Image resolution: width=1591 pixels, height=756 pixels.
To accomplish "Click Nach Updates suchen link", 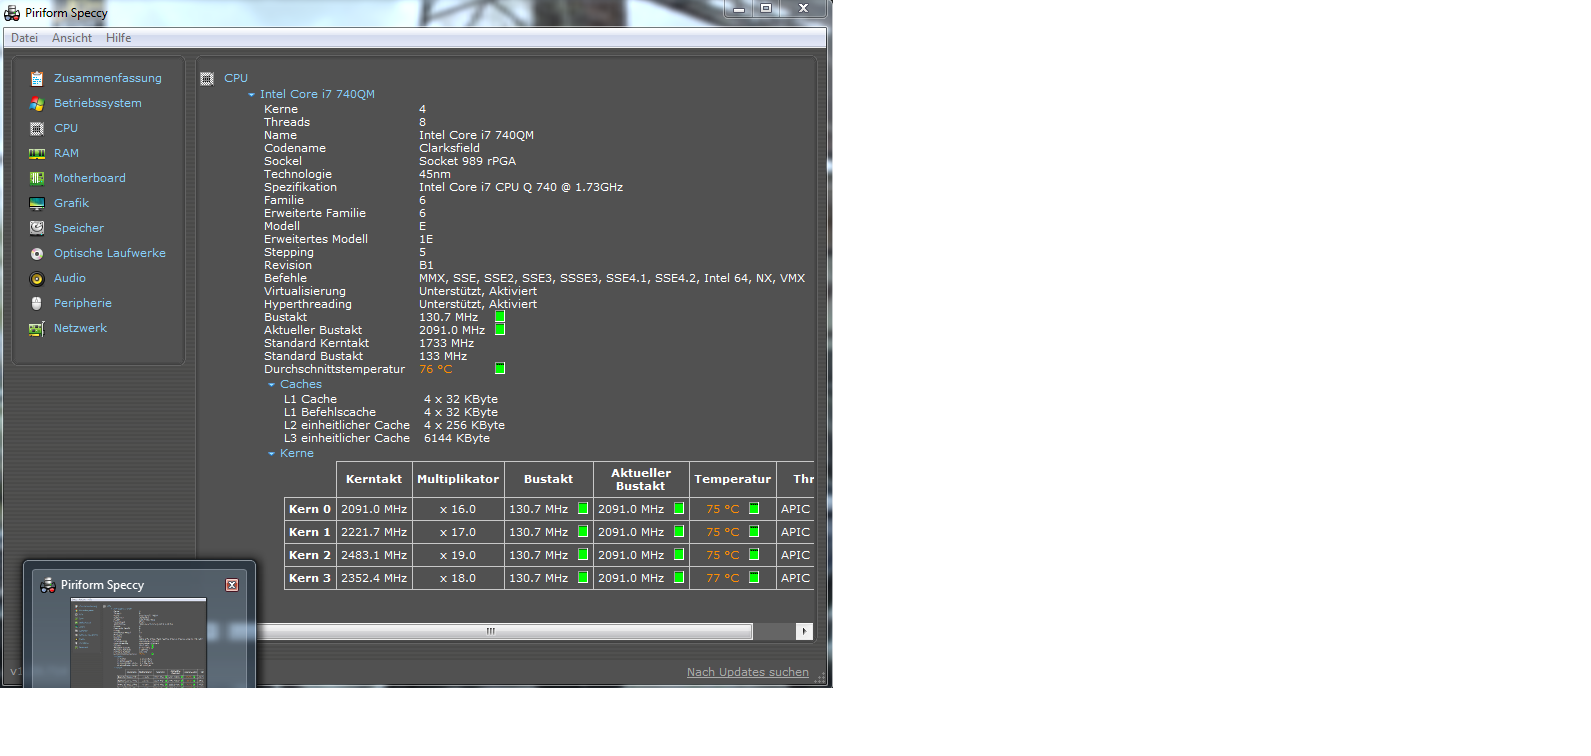I will click(x=748, y=672).
